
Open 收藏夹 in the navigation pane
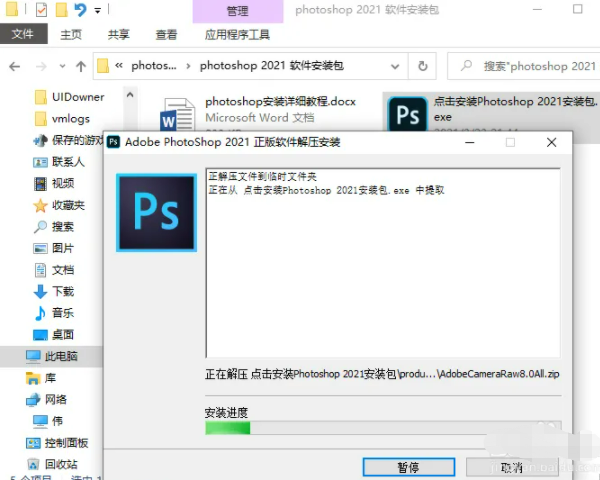[x=59, y=205]
